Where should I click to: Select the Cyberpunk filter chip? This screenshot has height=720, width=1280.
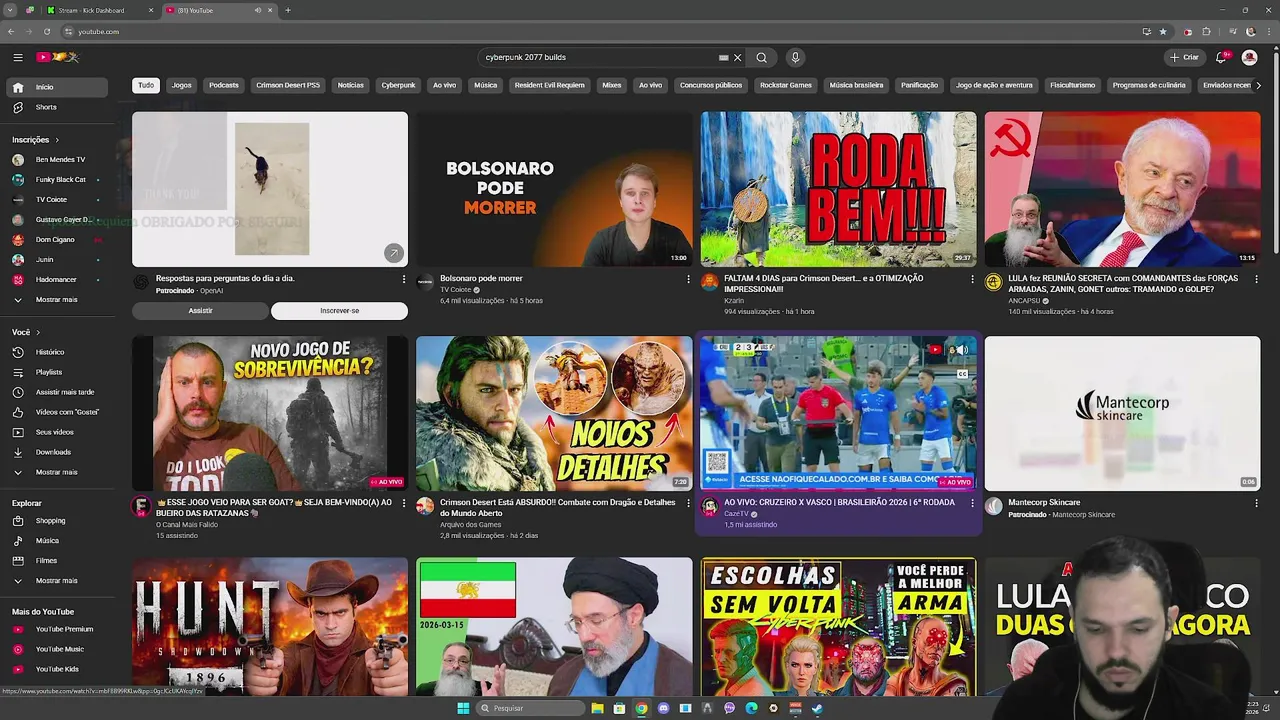(x=398, y=85)
